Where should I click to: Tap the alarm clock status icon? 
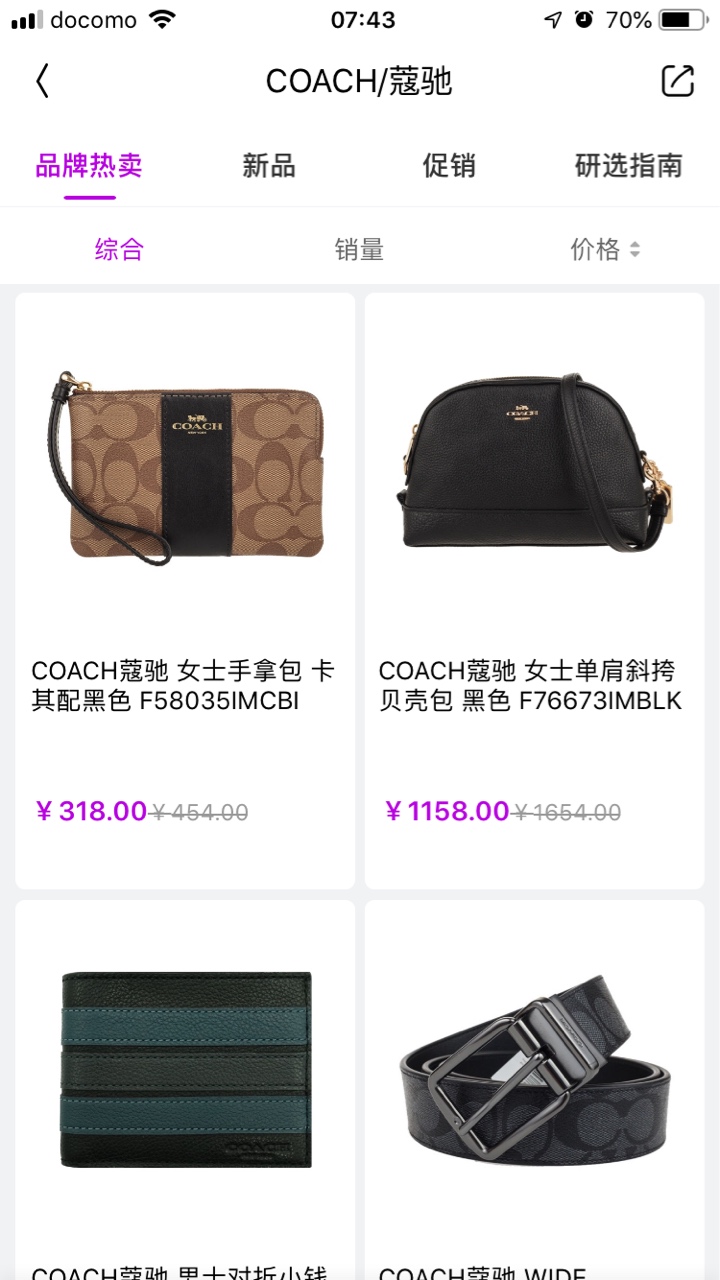pos(584,19)
